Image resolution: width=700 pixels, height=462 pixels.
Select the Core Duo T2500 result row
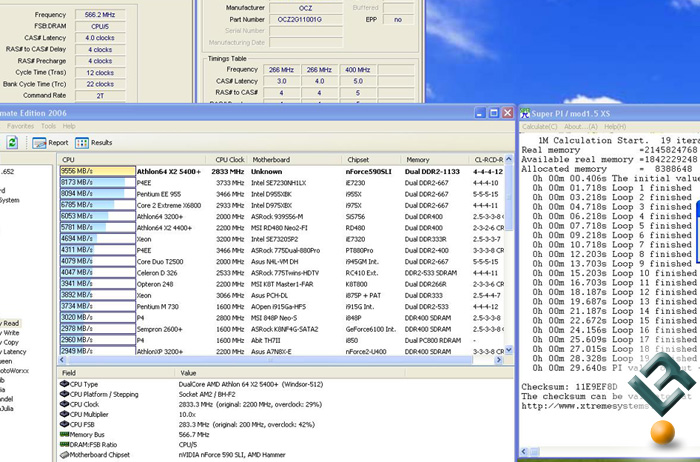pyautogui.click(x=281, y=262)
